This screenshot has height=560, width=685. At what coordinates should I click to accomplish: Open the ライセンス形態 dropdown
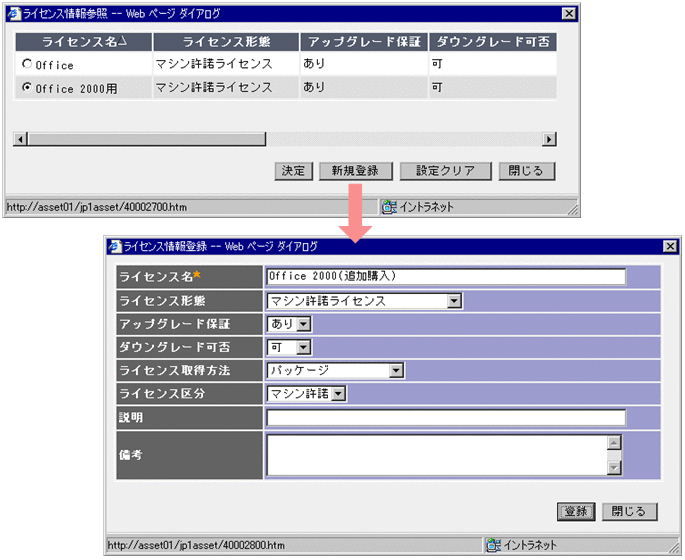click(454, 301)
